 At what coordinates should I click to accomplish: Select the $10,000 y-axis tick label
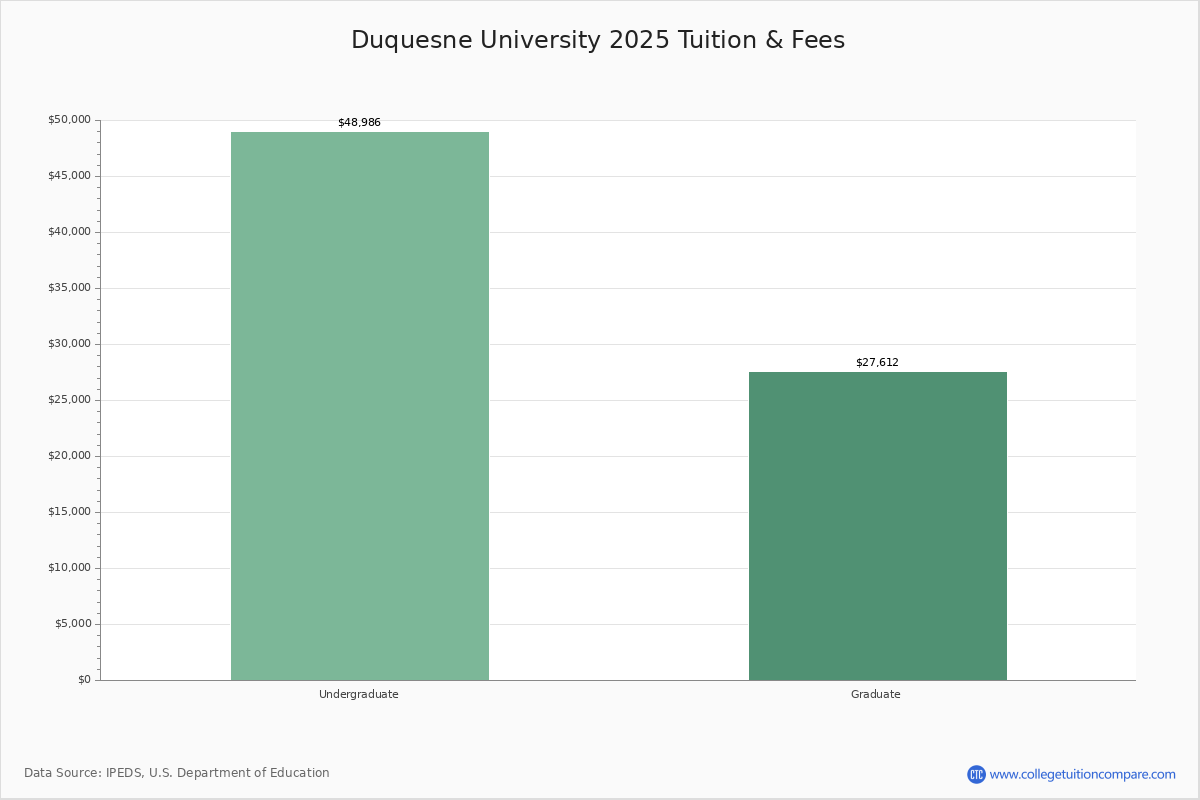pos(69,568)
